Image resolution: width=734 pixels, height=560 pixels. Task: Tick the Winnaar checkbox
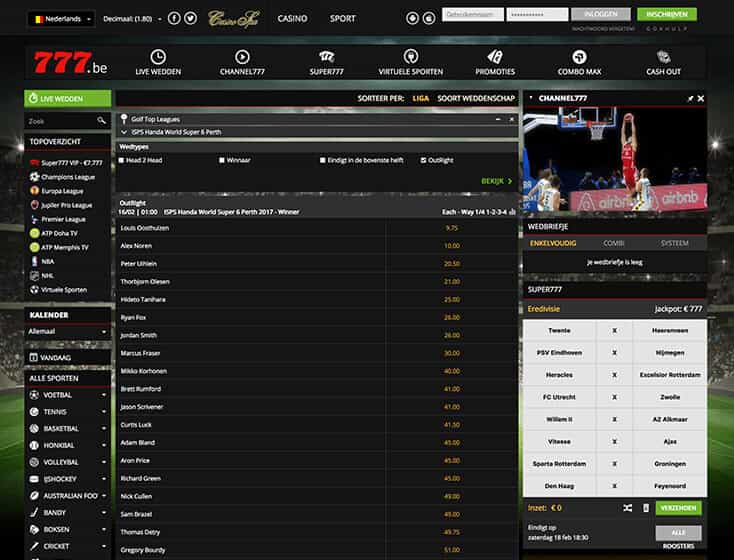(x=222, y=160)
